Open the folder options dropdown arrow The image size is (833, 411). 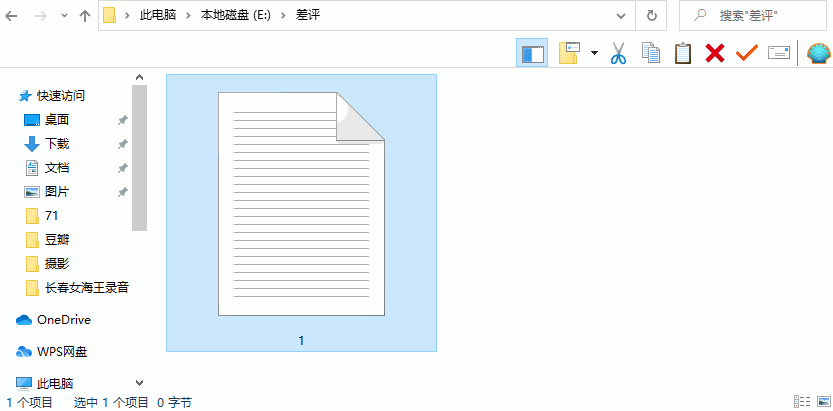pos(594,53)
